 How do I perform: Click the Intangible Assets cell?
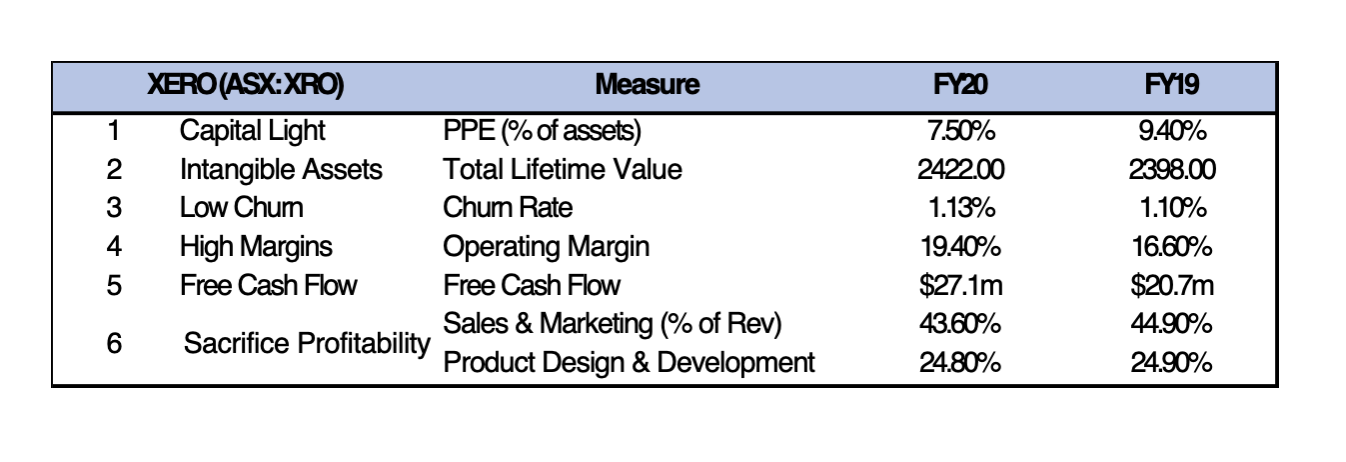(280, 169)
